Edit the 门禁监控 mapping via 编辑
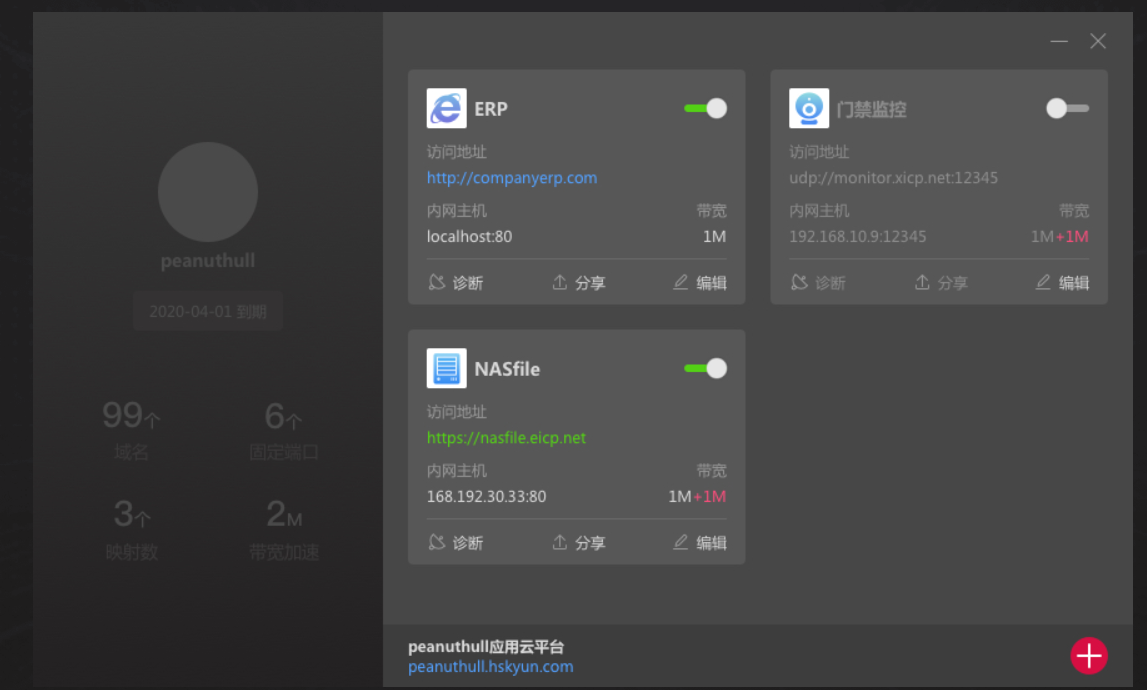 coord(1063,283)
